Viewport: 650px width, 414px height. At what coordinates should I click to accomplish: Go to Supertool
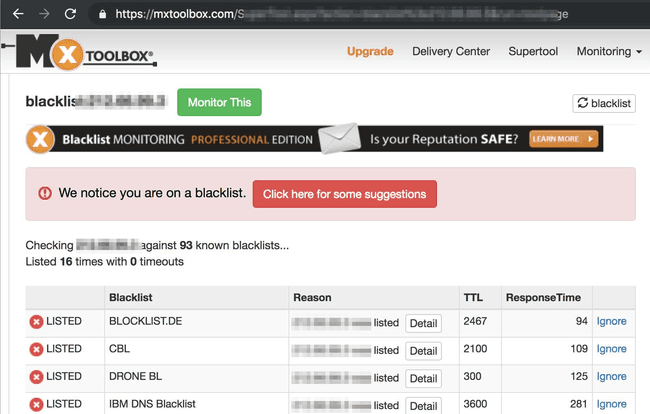click(x=533, y=51)
